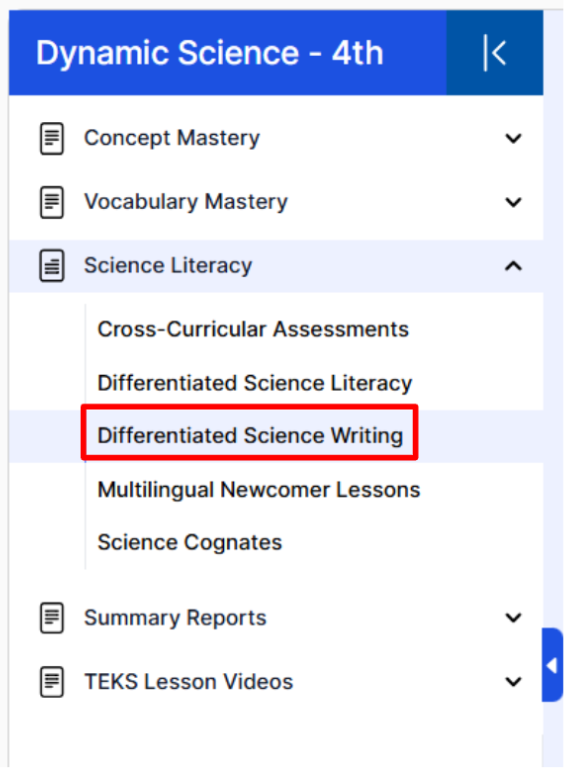
Task: Select the Vocabulary Mastery menu label
Action: [x=186, y=202]
